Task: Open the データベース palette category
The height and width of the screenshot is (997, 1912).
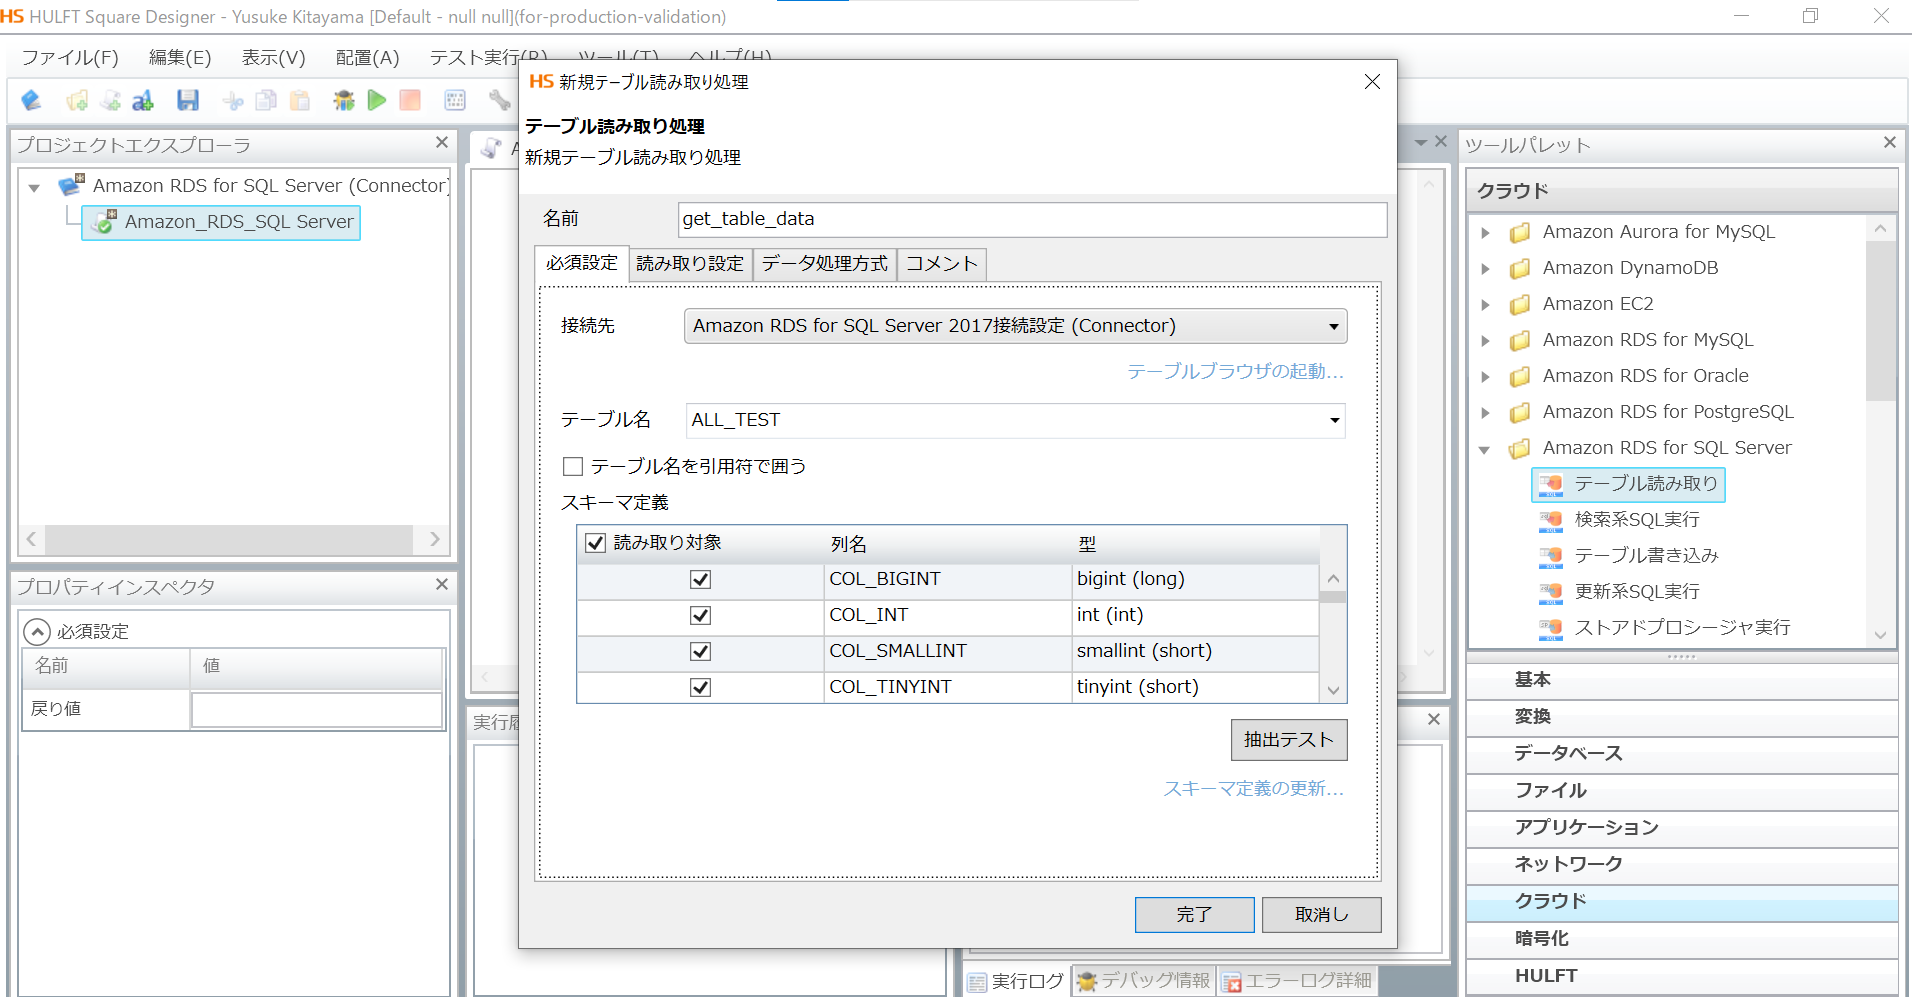Action: pos(1682,754)
